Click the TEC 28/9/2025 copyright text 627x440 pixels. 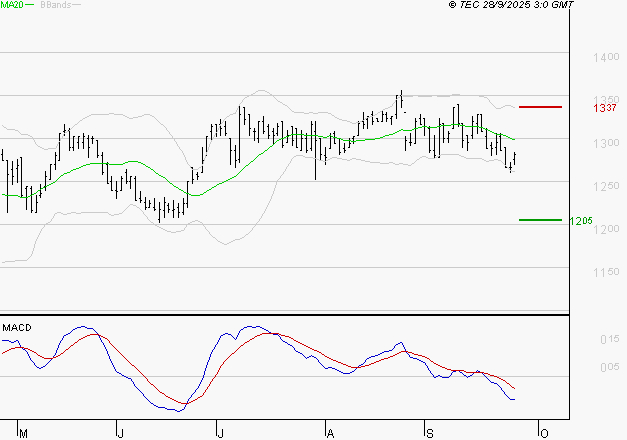[x=511, y=5]
